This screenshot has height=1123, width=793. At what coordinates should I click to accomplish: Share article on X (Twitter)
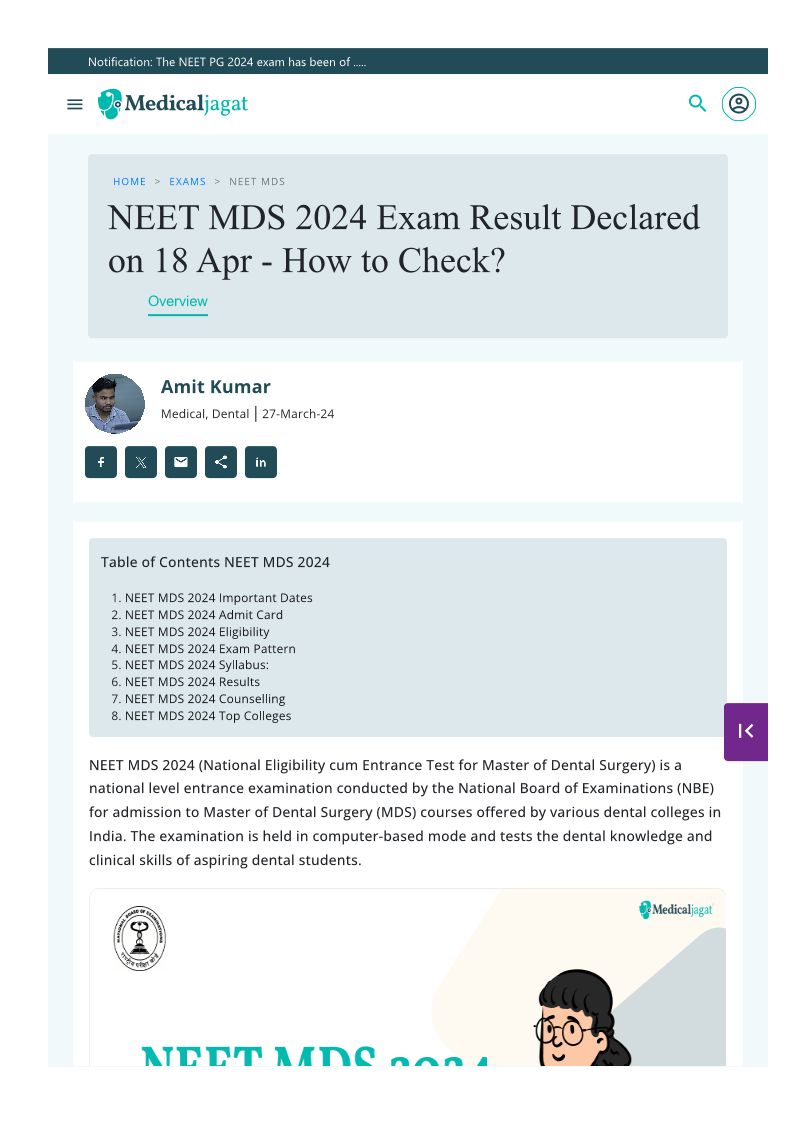(141, 462)
